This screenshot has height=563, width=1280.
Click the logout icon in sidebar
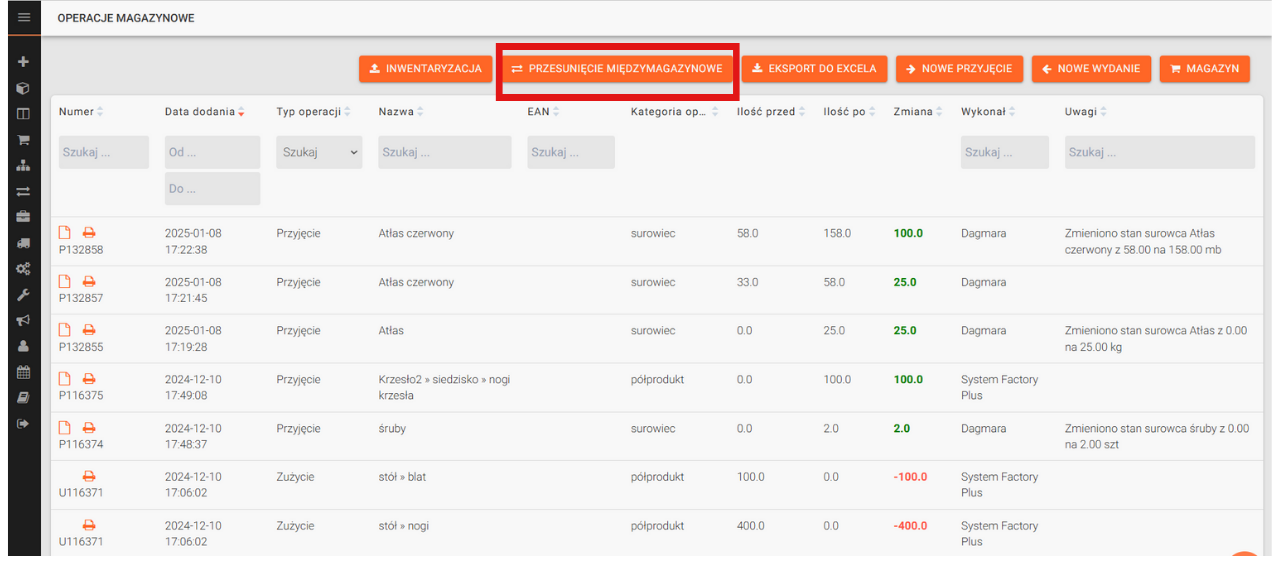click(24, 424)
